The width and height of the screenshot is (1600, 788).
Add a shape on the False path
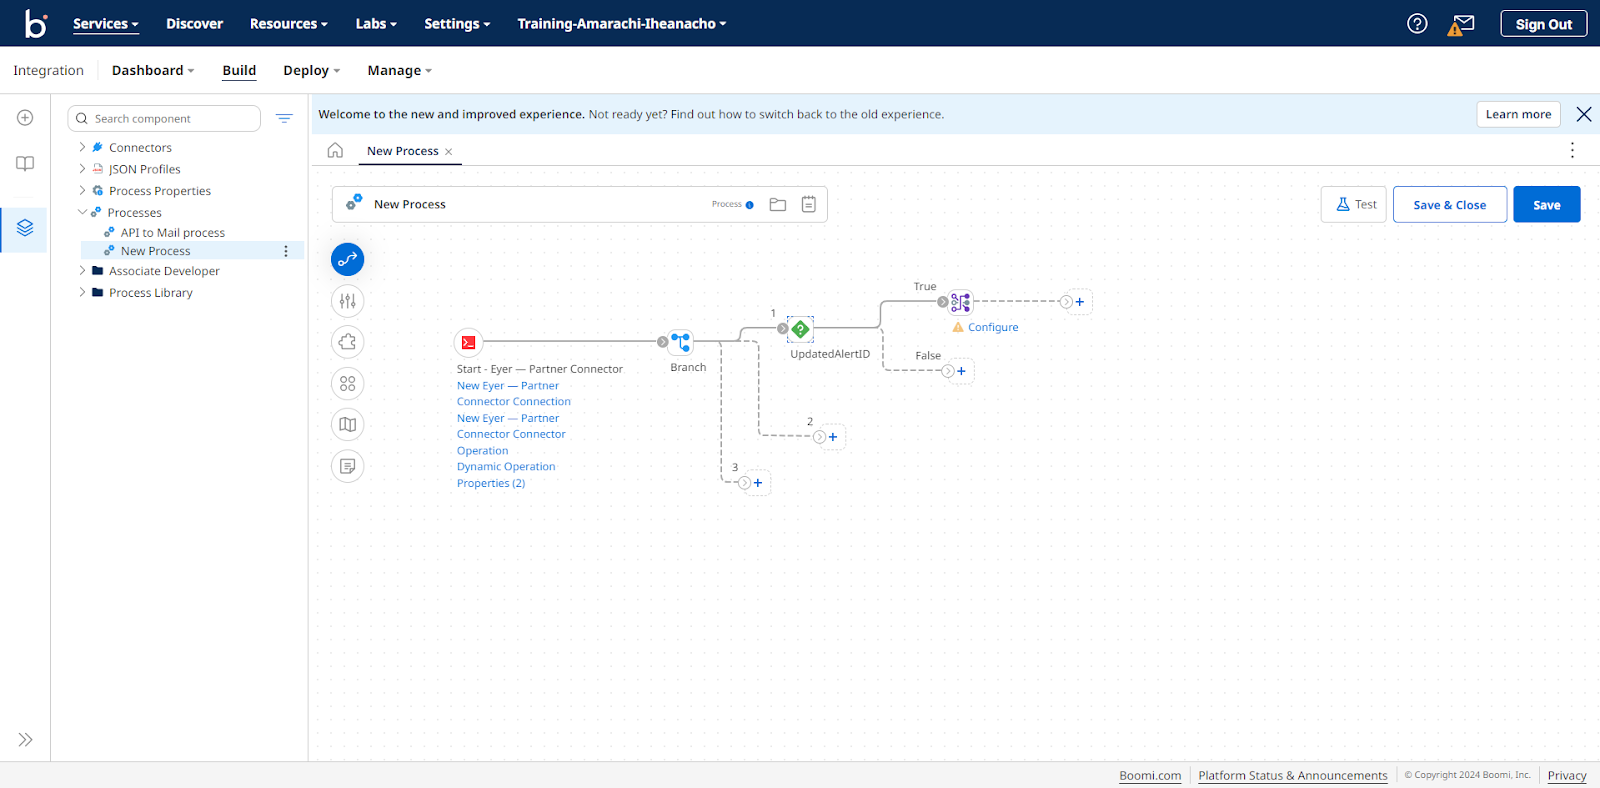[961, 371]
